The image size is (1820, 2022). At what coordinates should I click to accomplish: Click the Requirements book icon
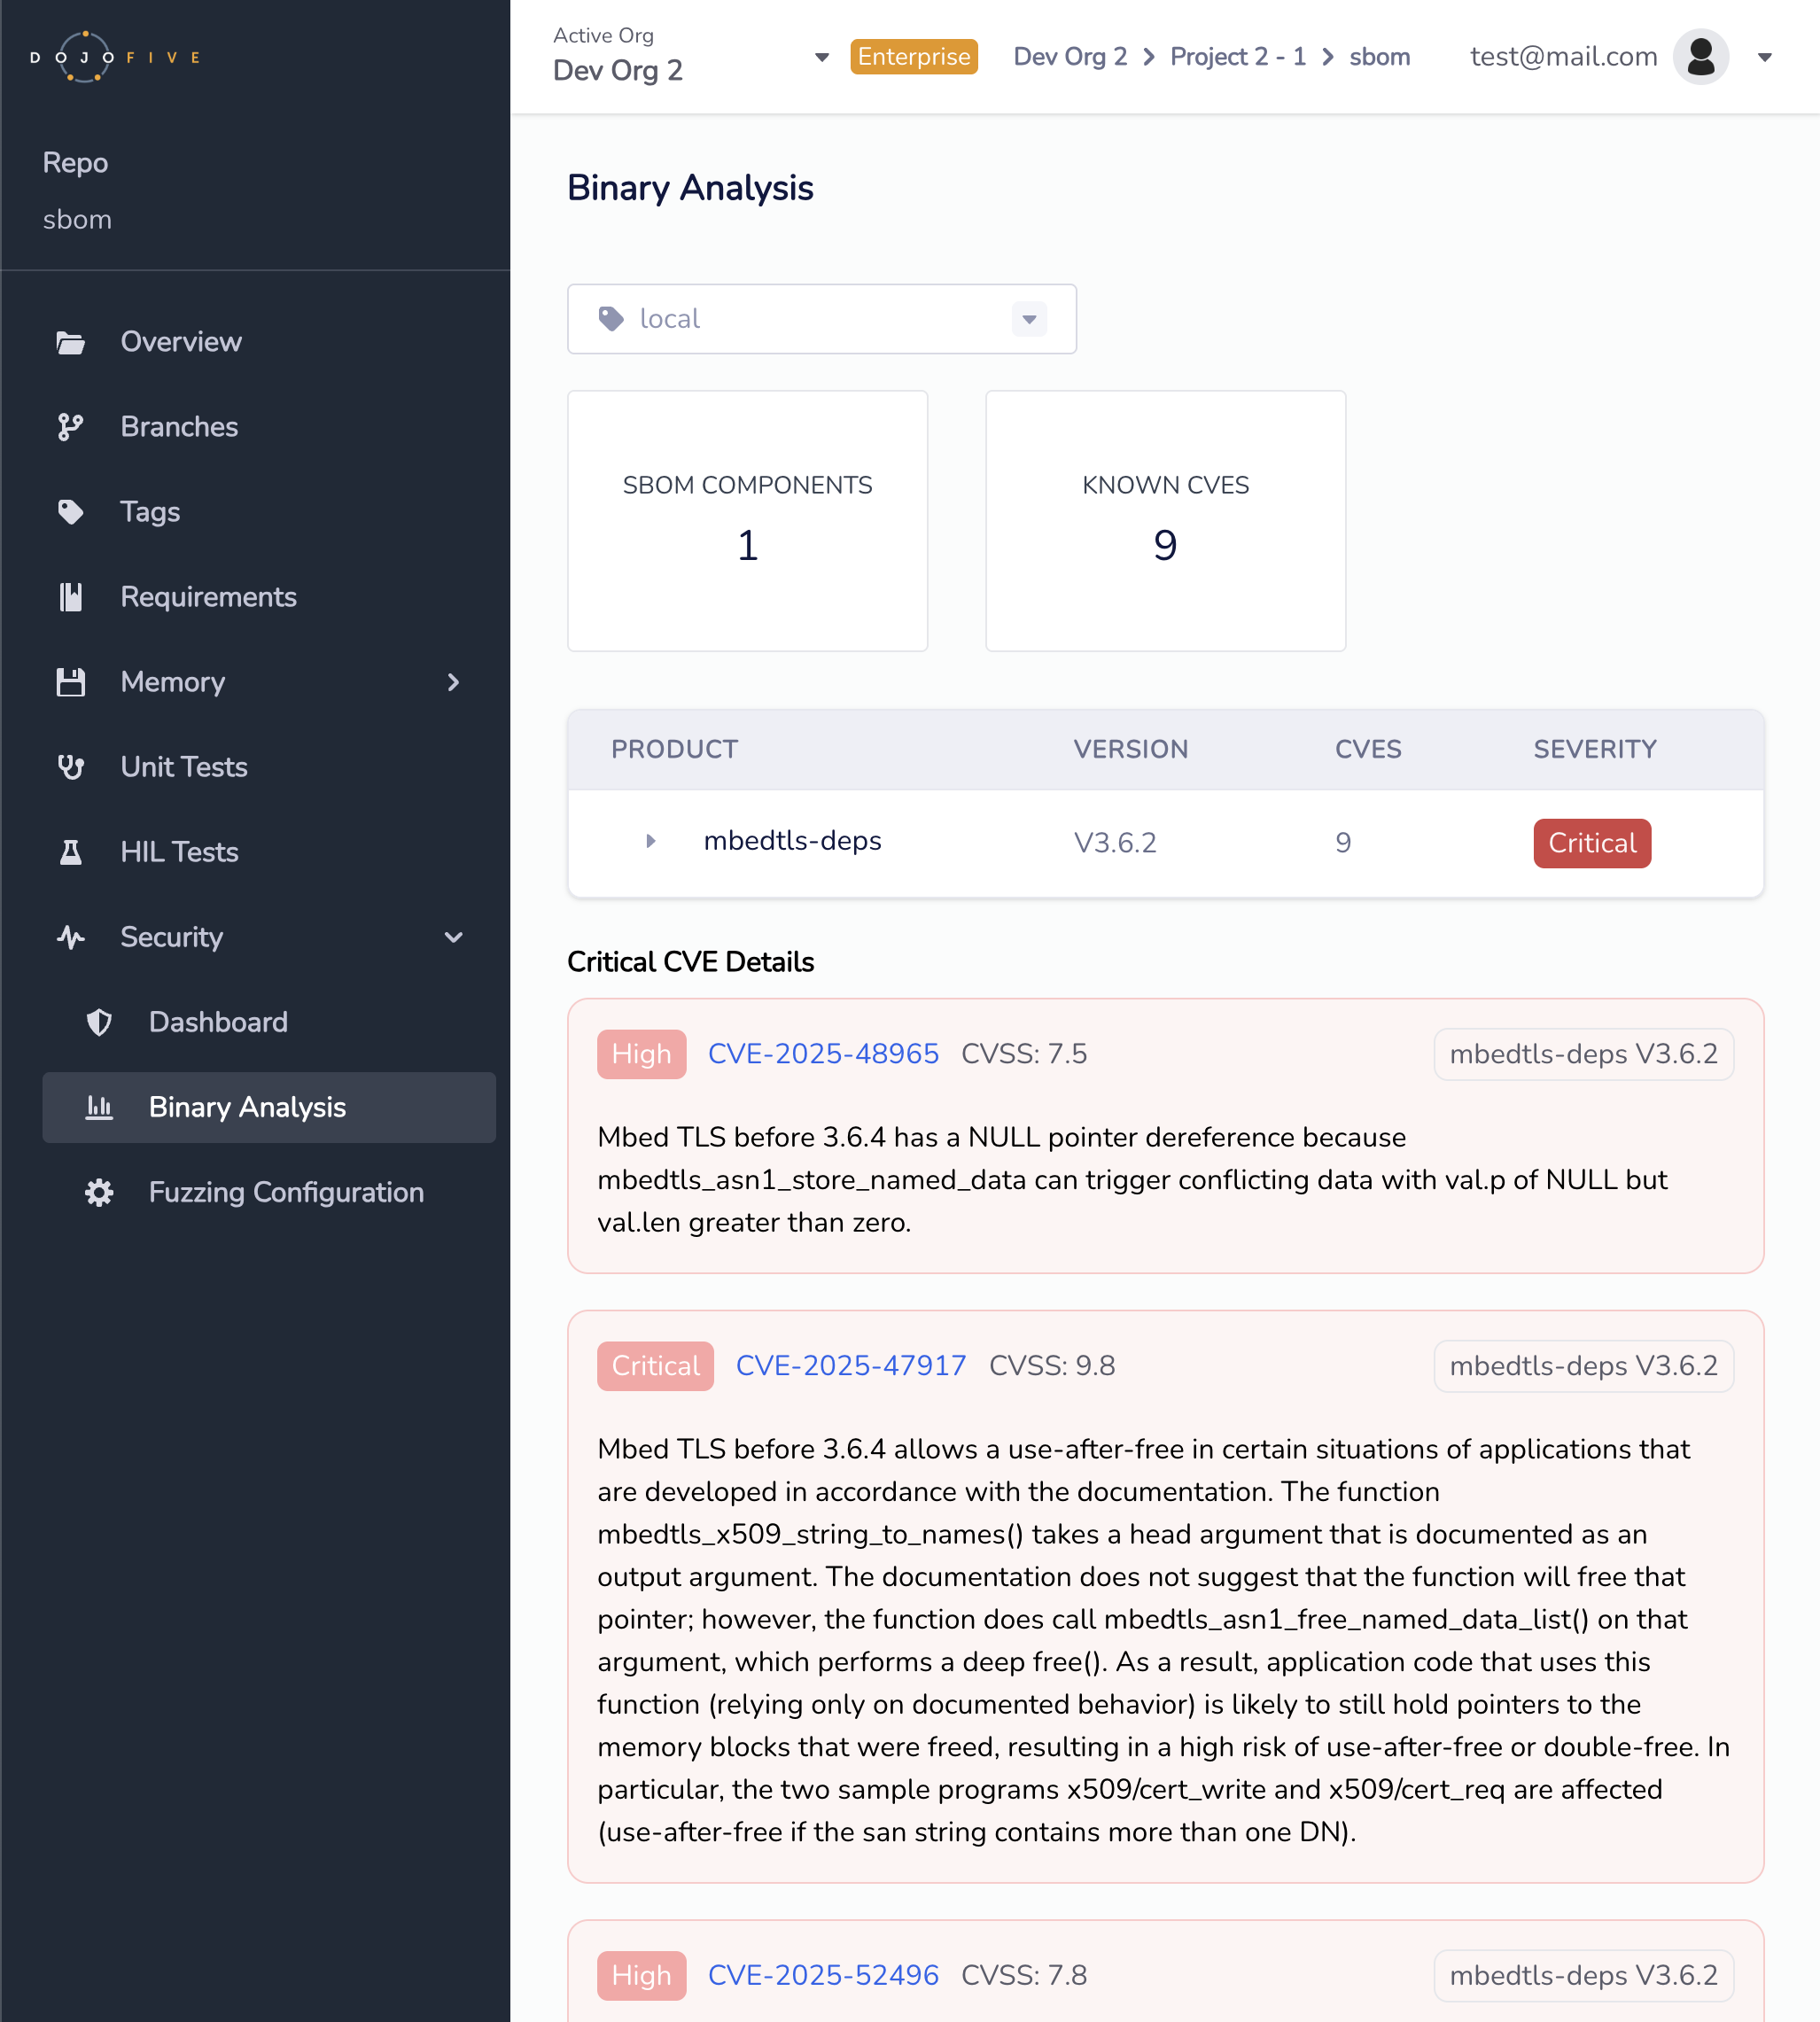[70, 597]
